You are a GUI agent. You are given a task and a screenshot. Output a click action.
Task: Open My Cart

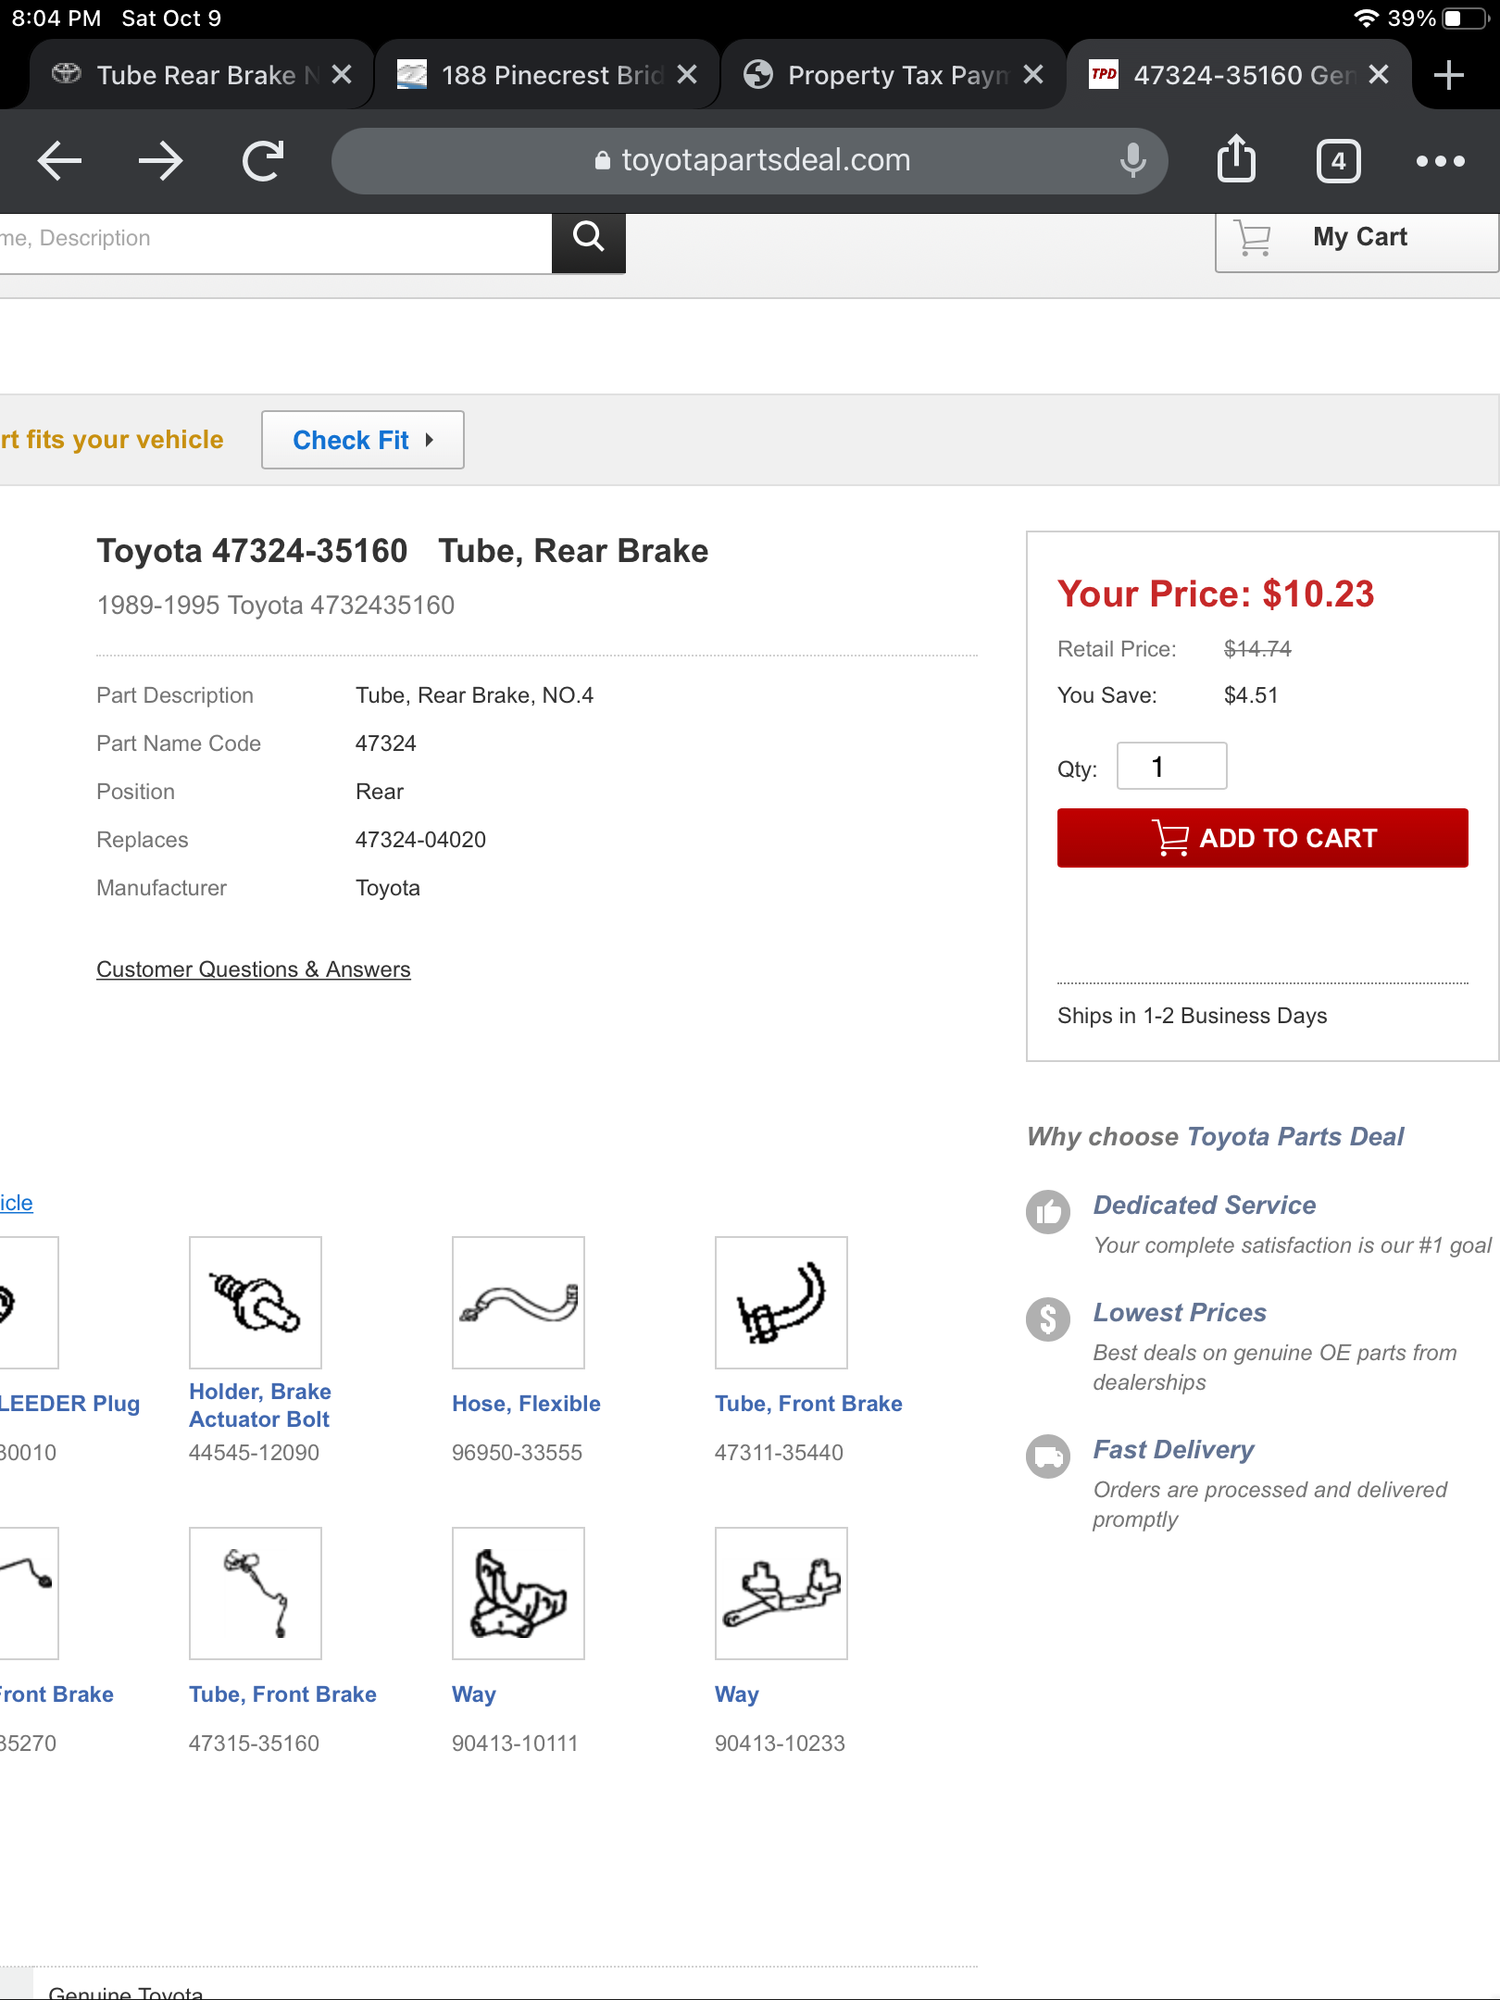[x=1356, y=238]
